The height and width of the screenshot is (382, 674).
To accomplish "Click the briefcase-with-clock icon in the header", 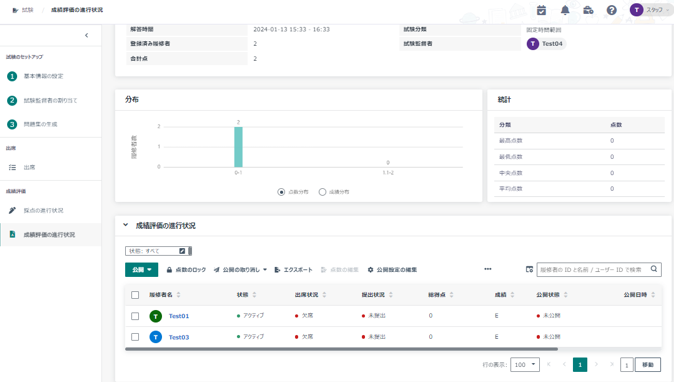I will click(588, 10).
